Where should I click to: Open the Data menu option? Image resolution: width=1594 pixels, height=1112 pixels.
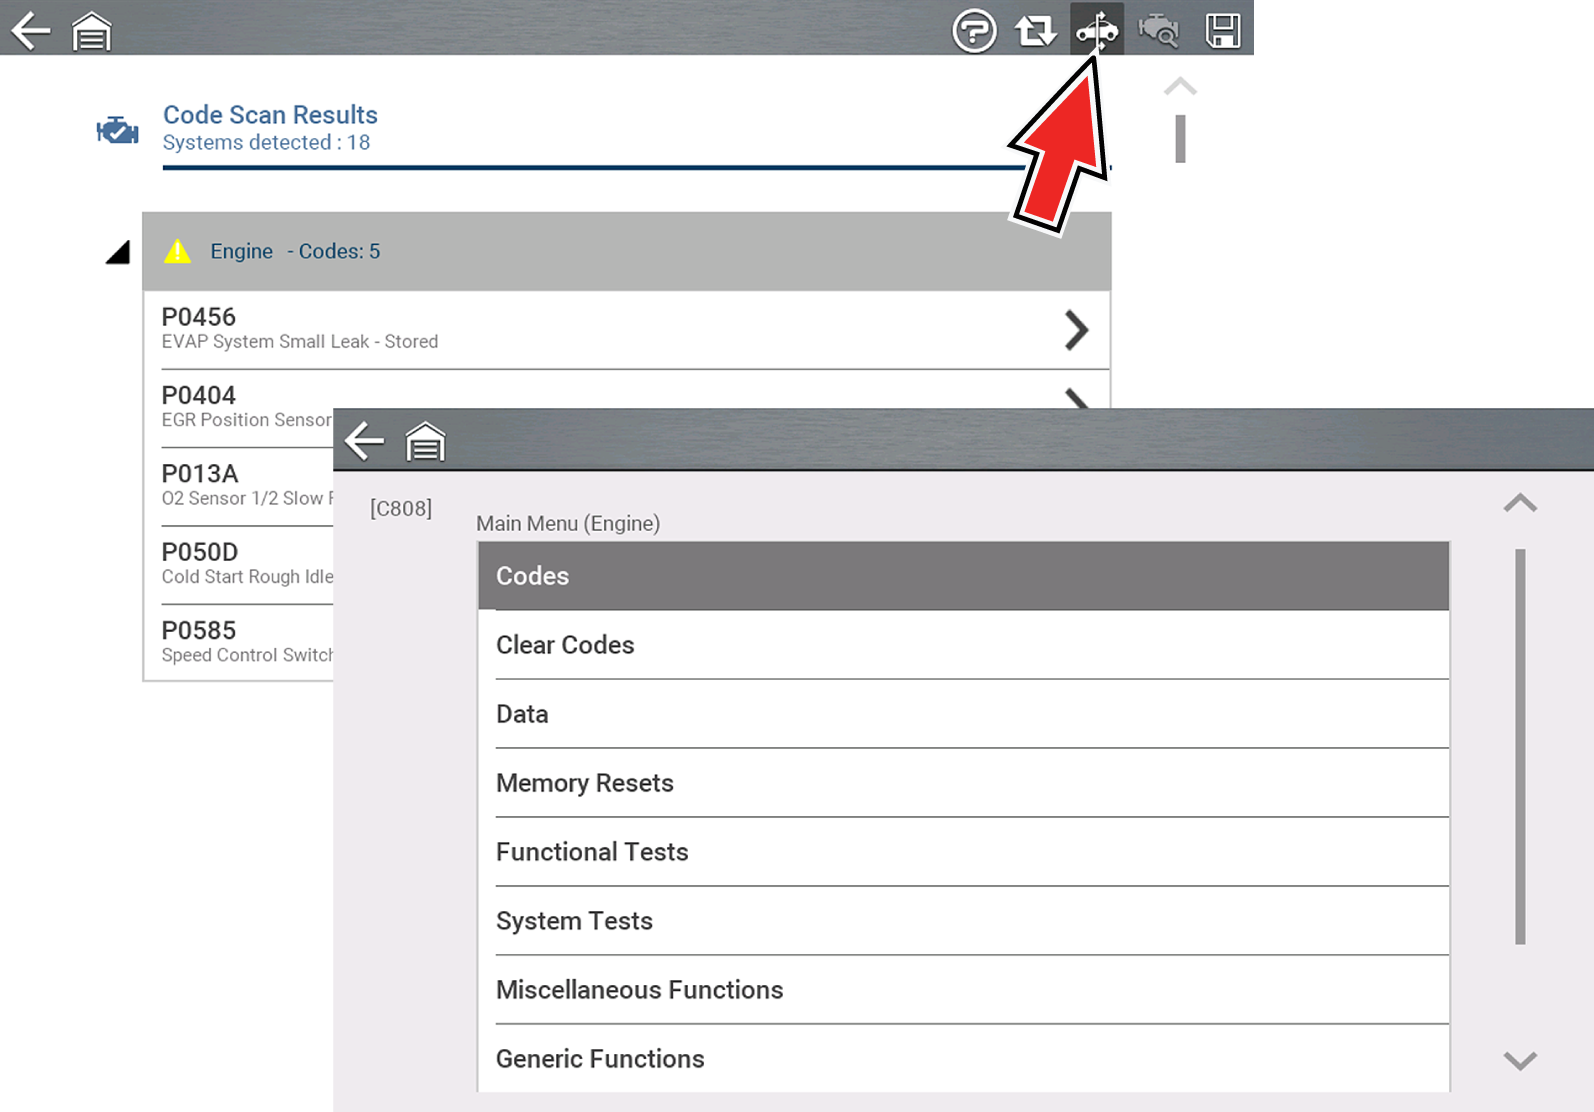[x=963, y=714]
